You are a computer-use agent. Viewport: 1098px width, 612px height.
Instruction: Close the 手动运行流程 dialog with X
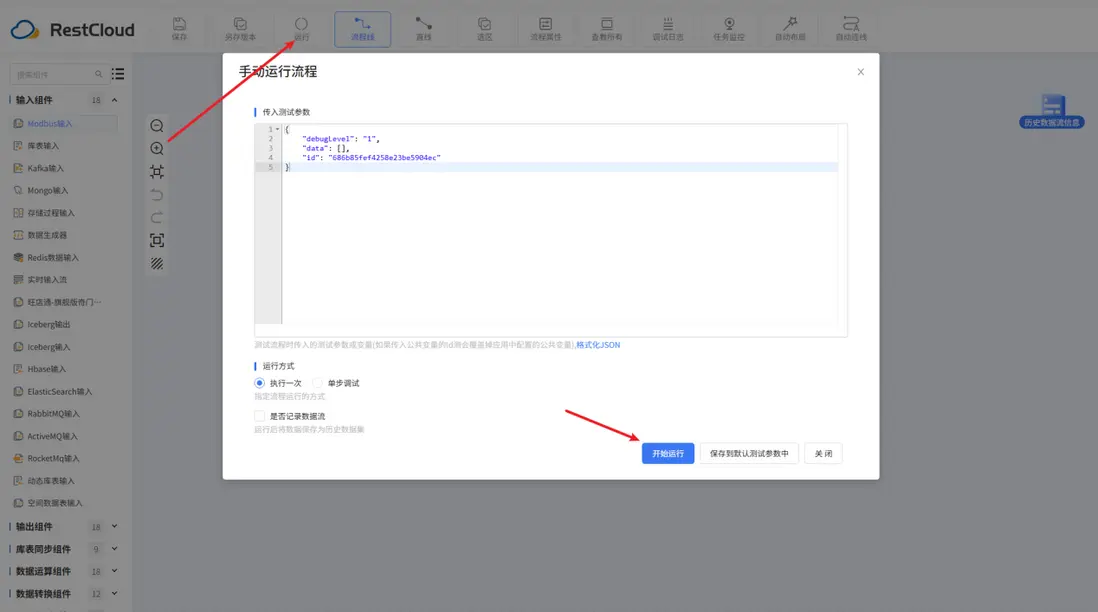tap(861, 72)
